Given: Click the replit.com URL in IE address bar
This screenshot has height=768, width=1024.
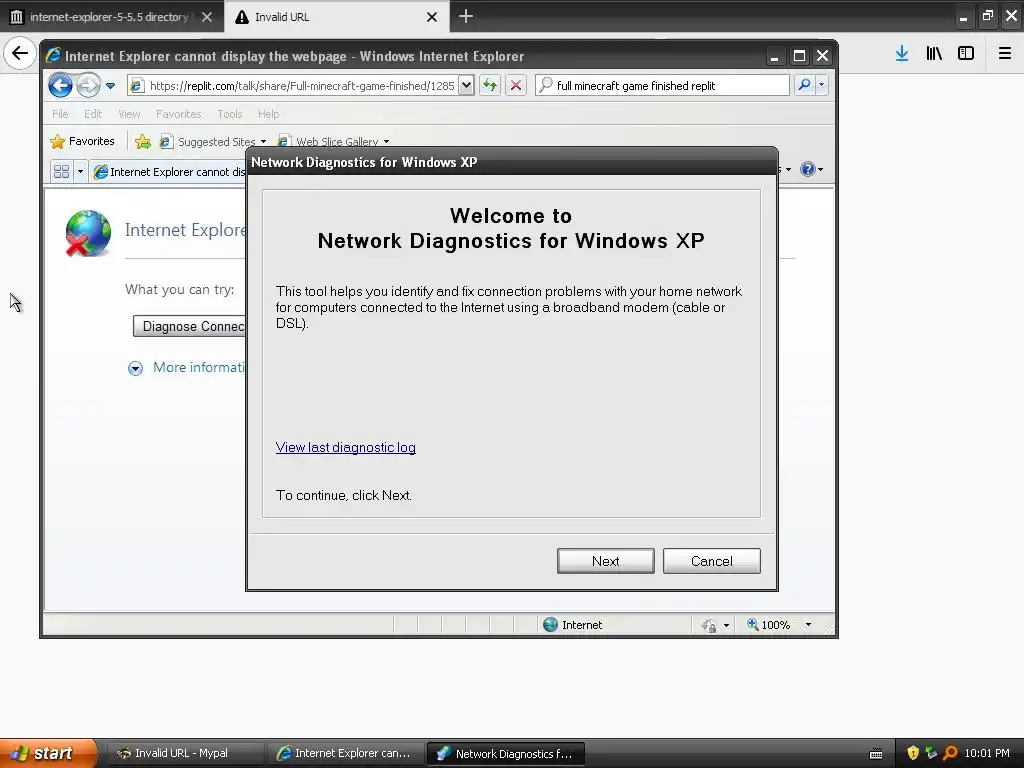Looking at the screenshot, I should pyautogui.click(x=302, y=86).
